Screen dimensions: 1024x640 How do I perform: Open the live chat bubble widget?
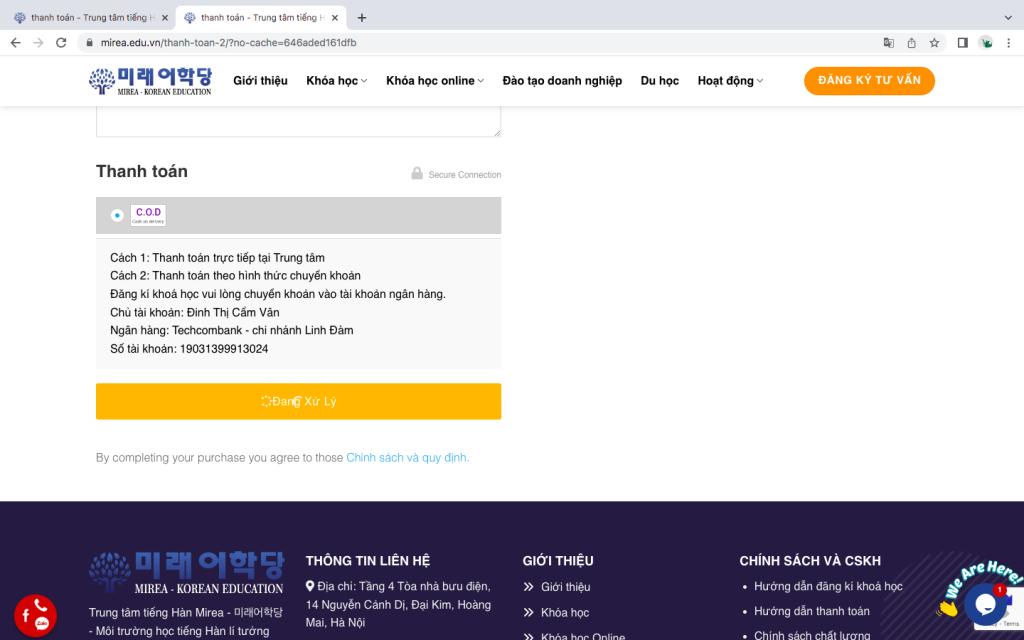(984, 604)
